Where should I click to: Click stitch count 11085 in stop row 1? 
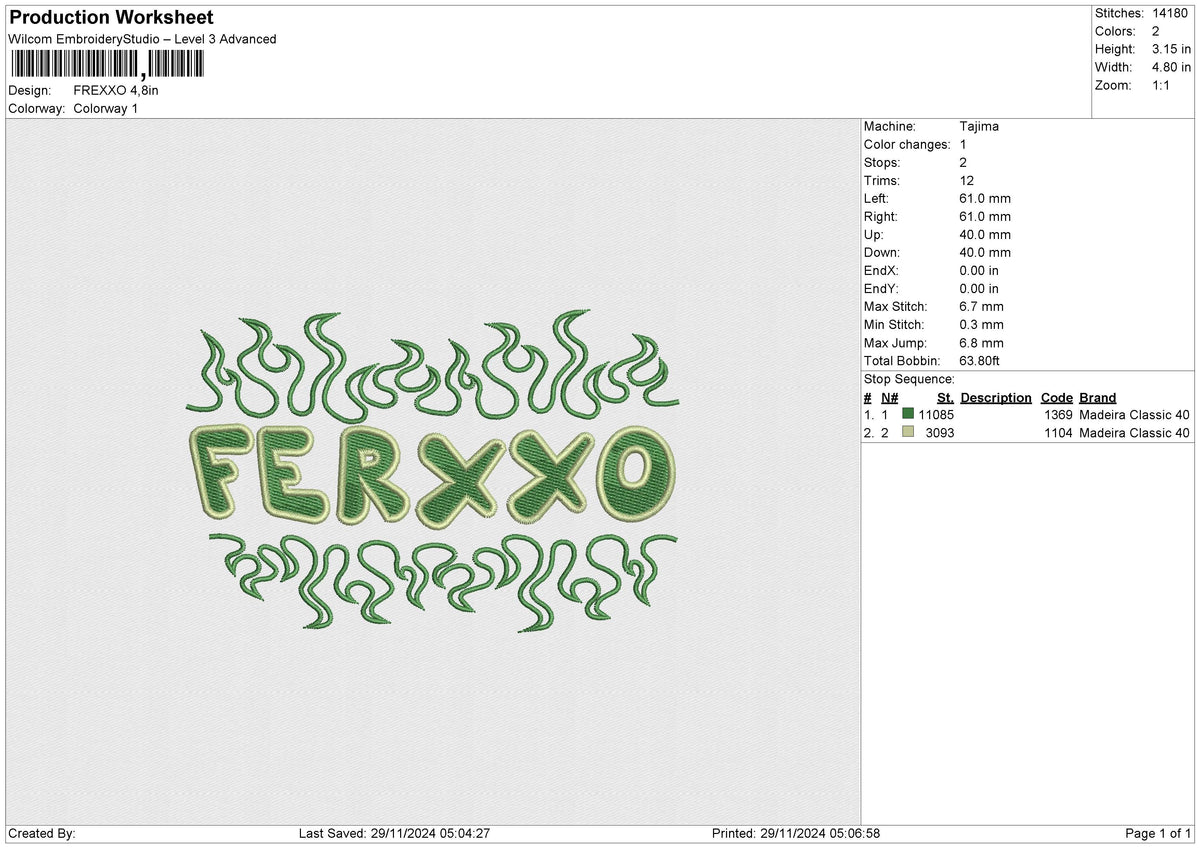(936, 414)
